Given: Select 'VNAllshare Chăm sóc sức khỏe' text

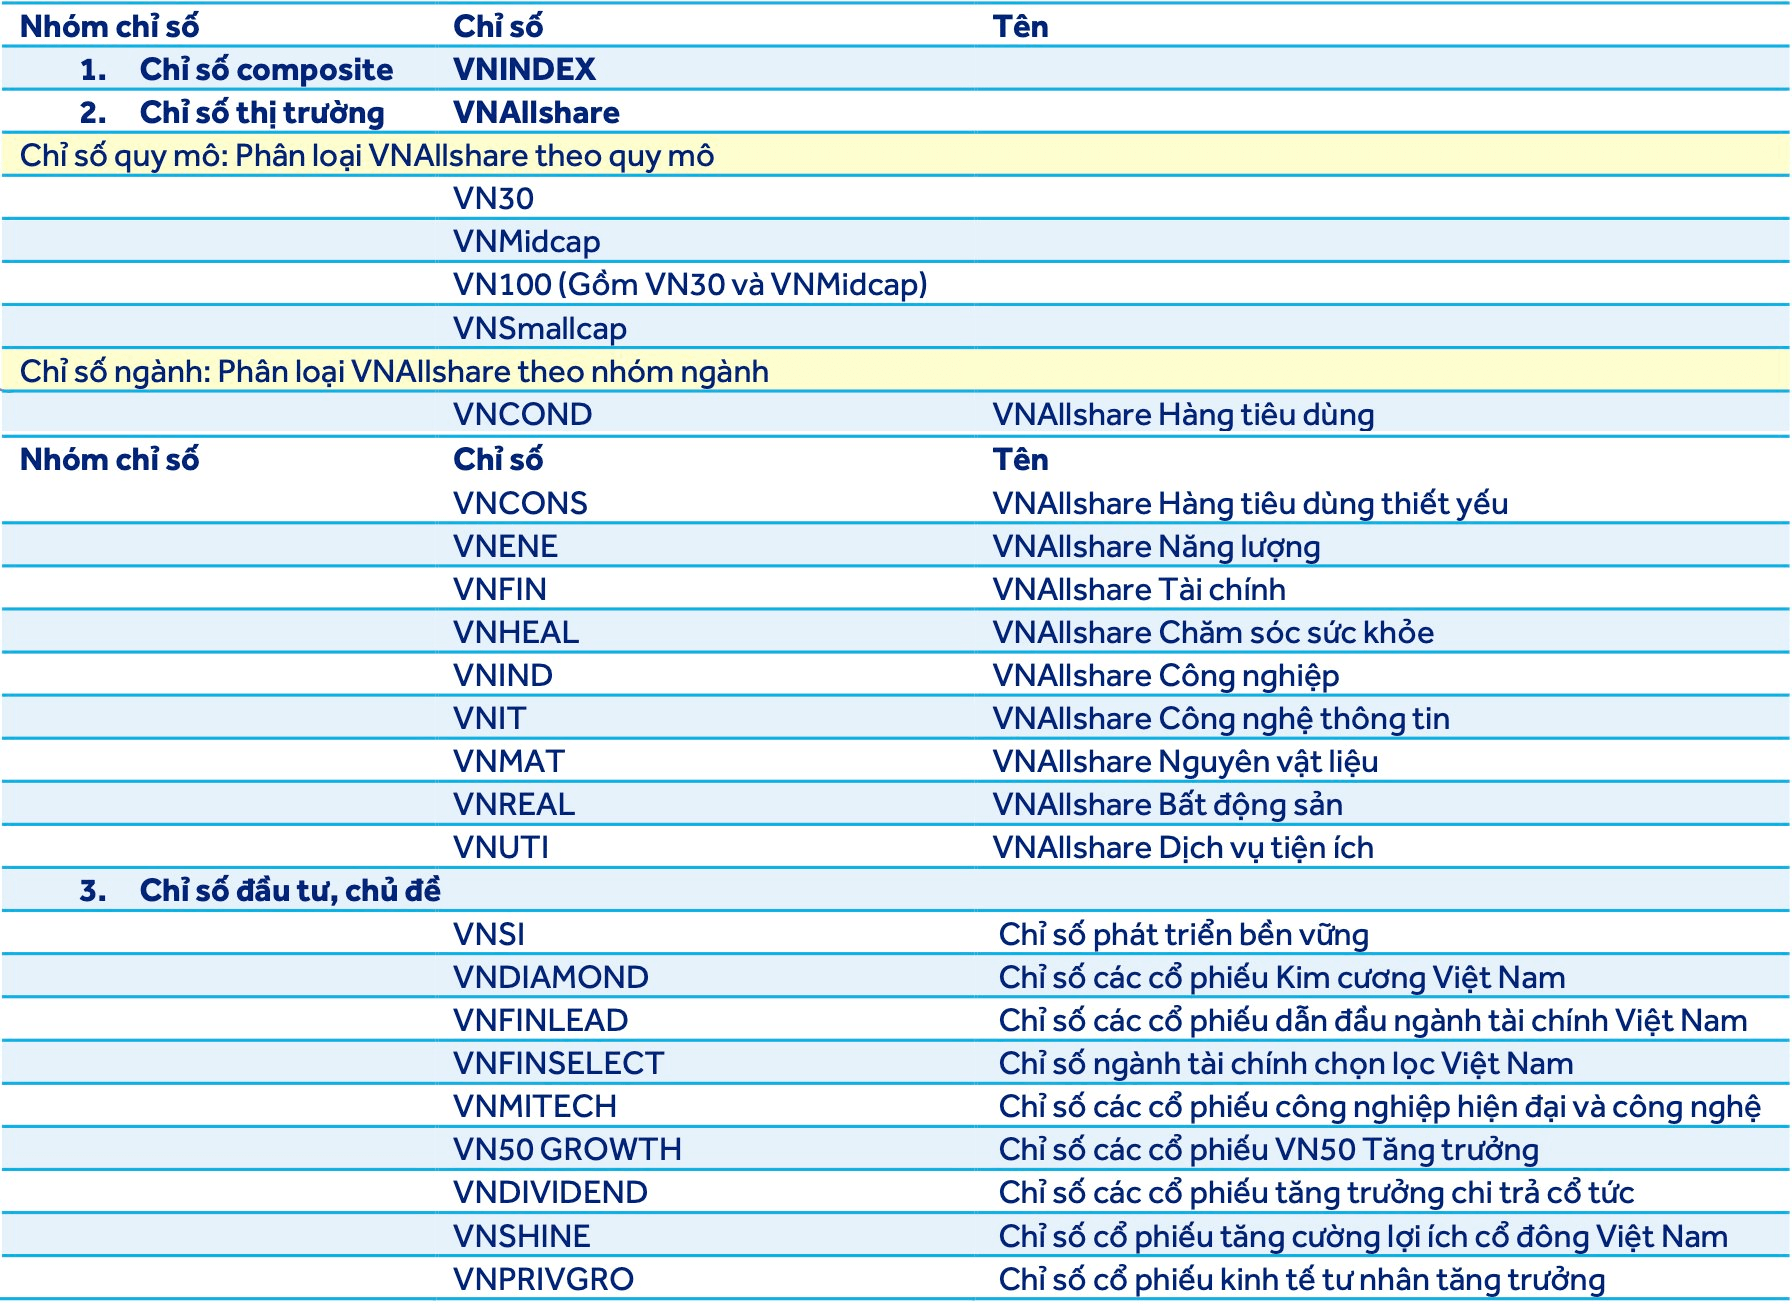Looking at the screenshot, I should tap(1213, 632).
